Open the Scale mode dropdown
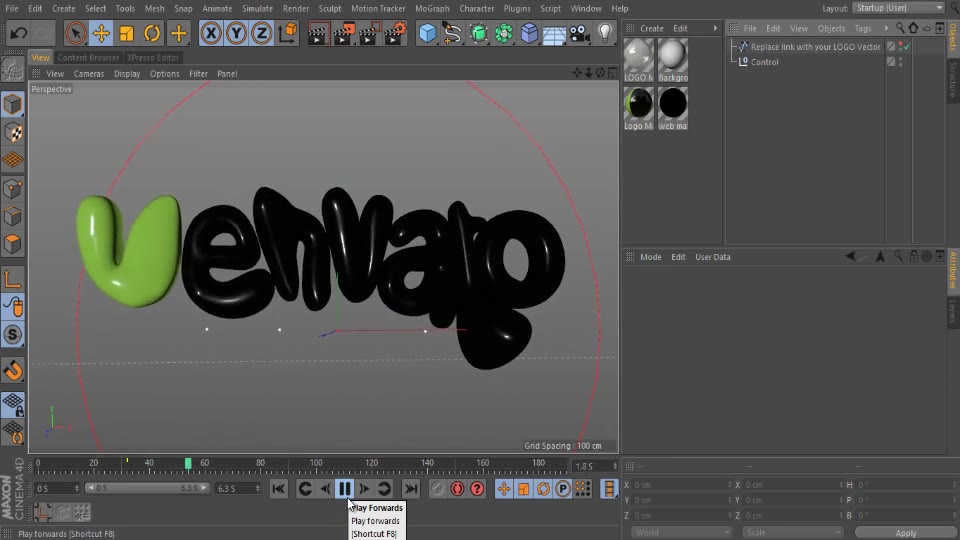The image size is (960, 540). tap(791, 532)
